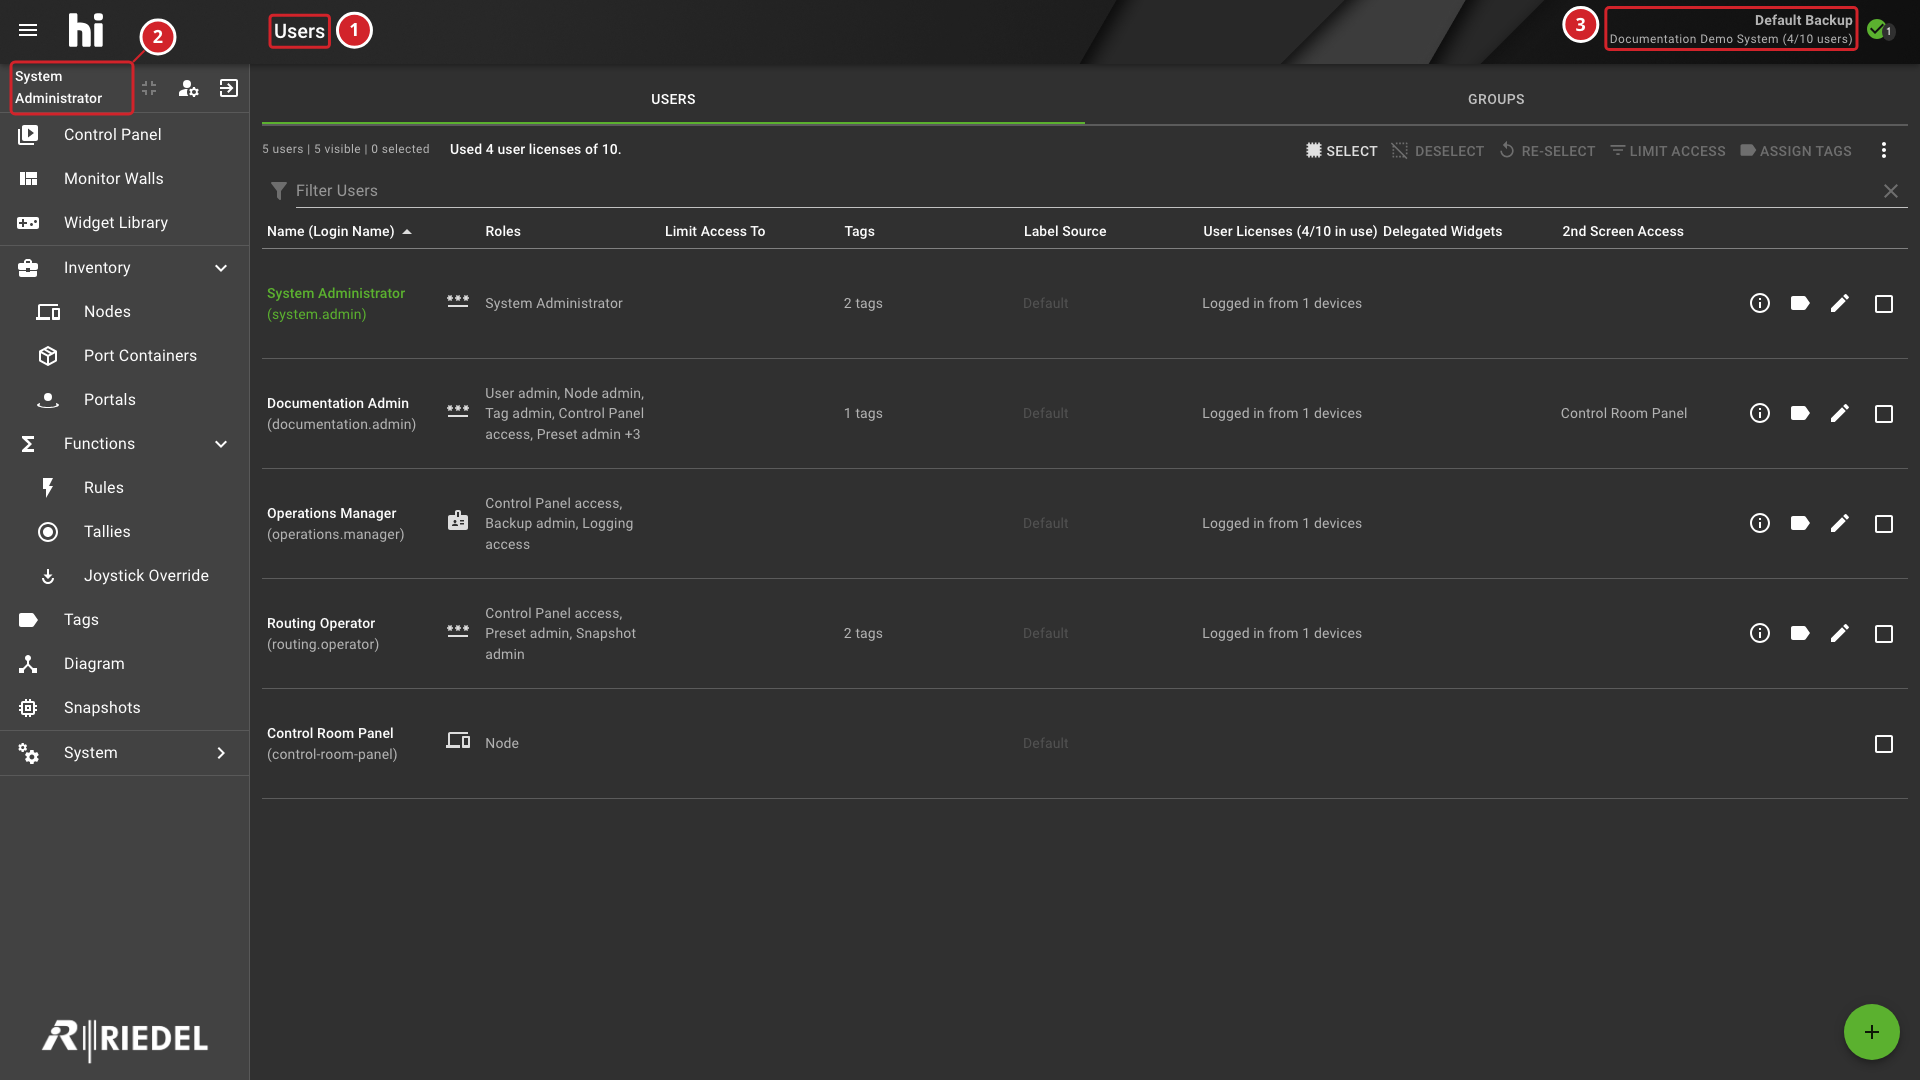Viewport: 1920px width, 1080px height.
Task: Show info for Operations Manager user
Action: (x=1760, y=523)
